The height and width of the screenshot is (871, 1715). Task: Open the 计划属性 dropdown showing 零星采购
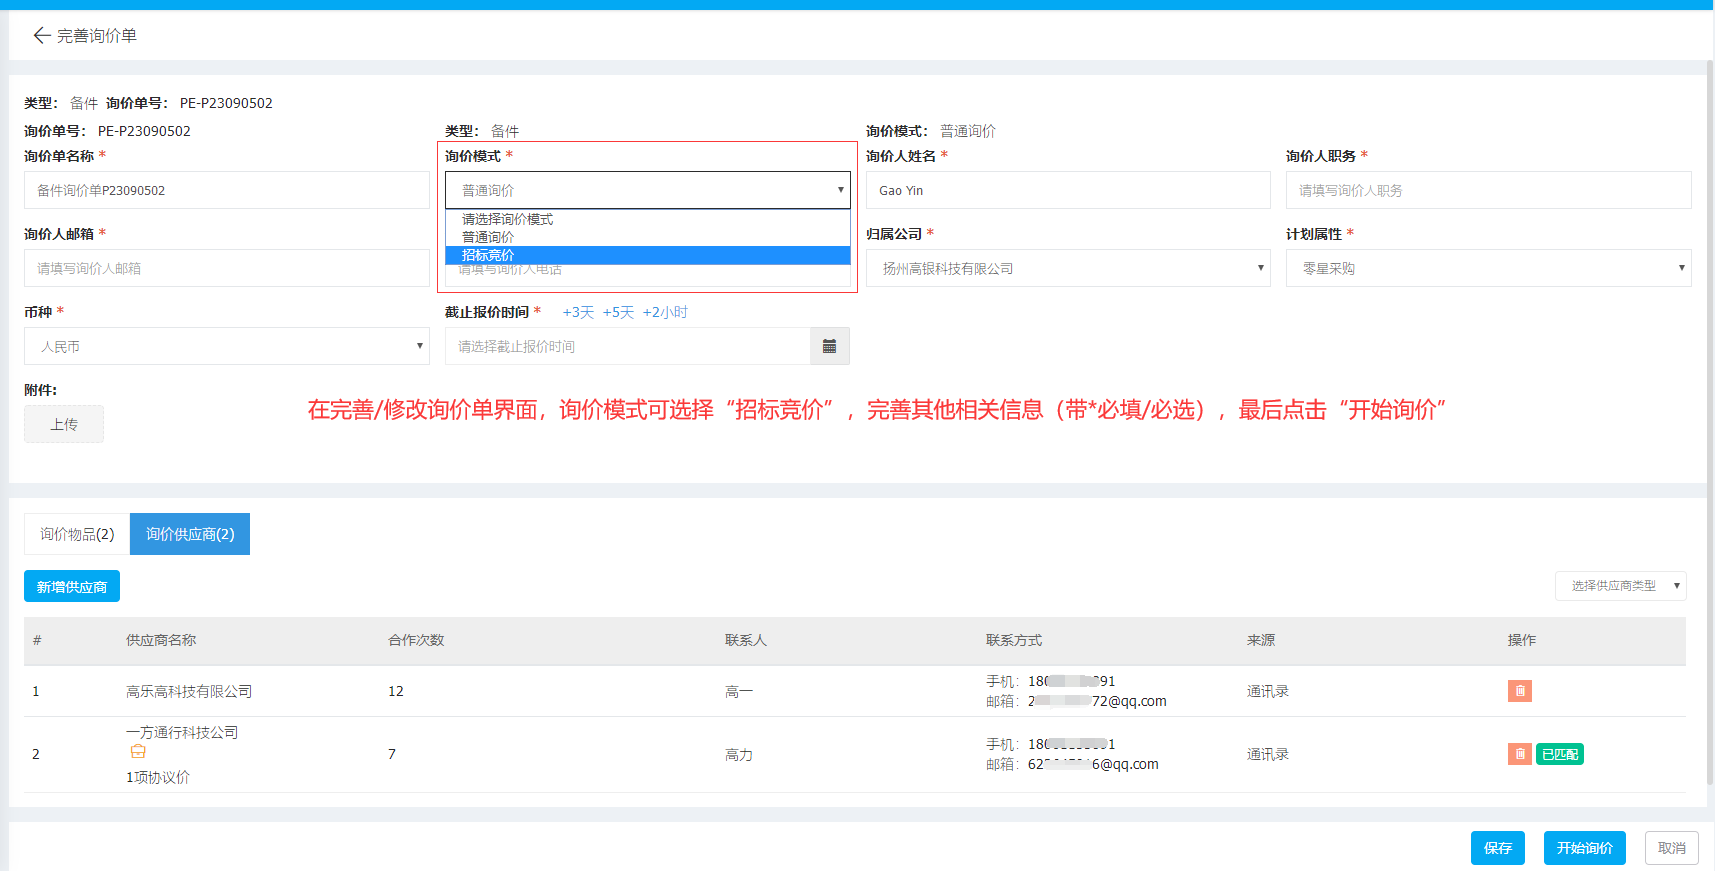click(x=1488, y=268)
